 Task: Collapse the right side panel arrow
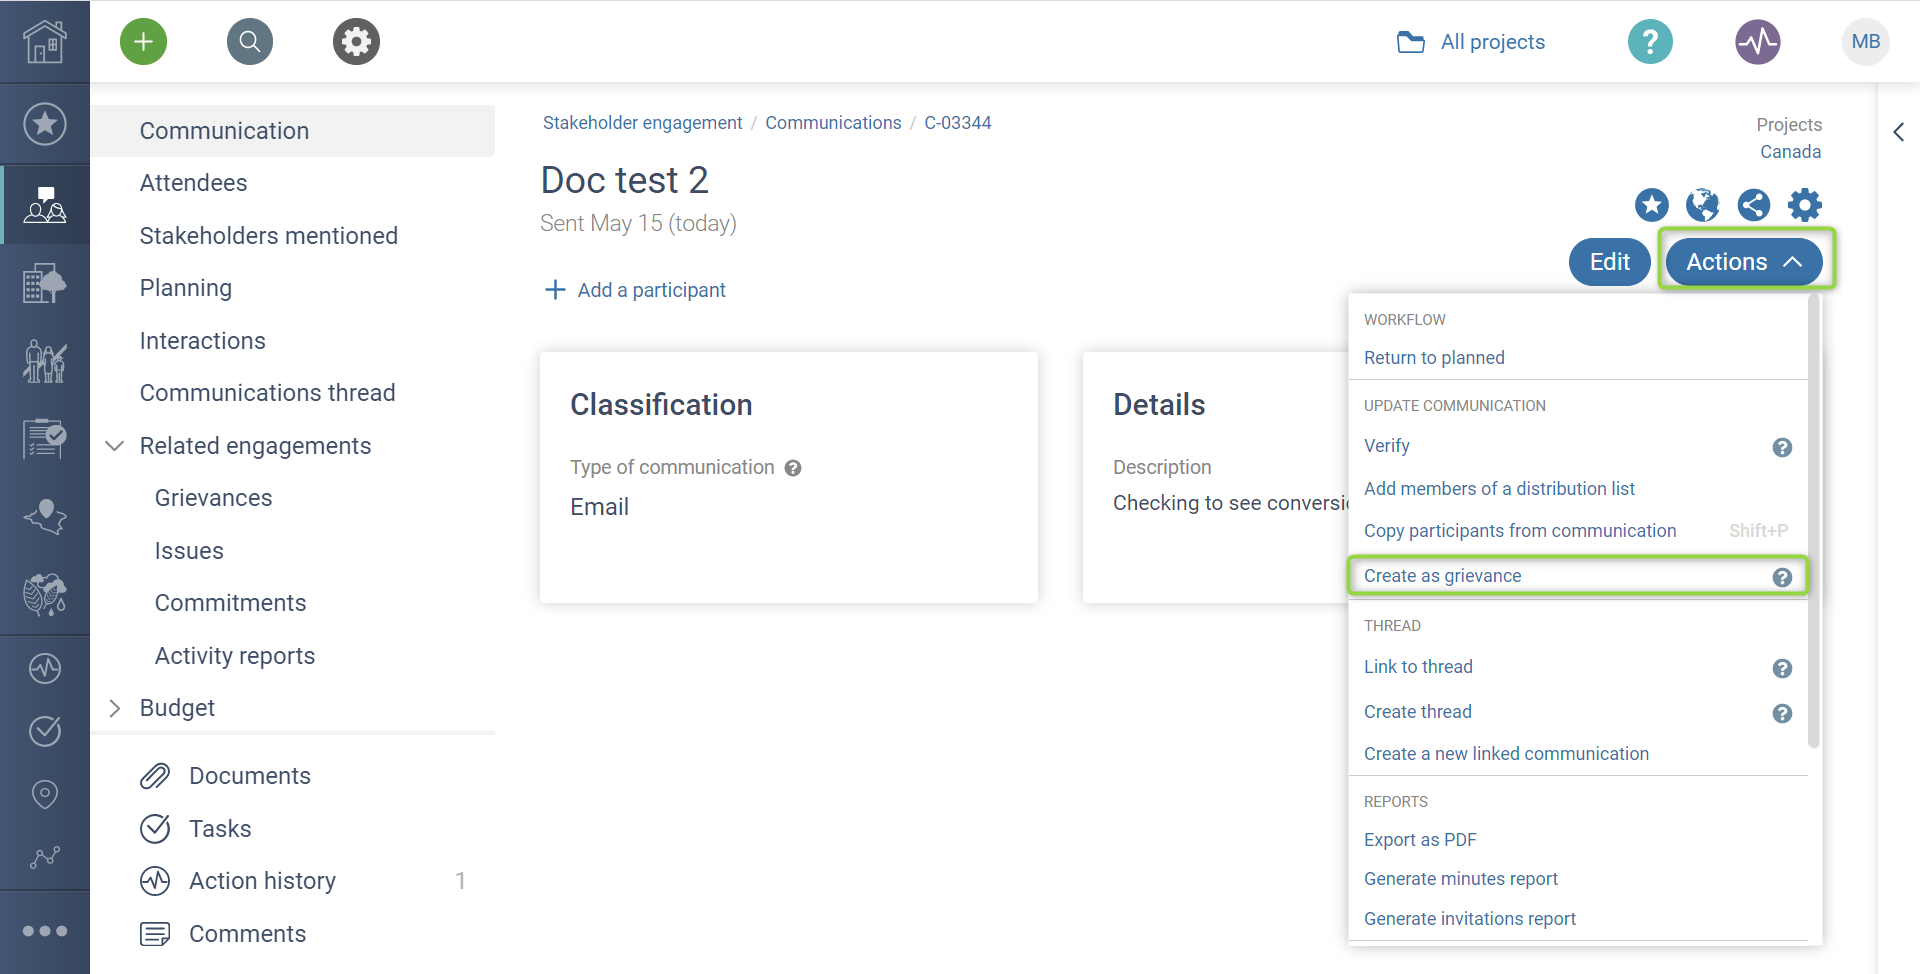[1898, 132]
